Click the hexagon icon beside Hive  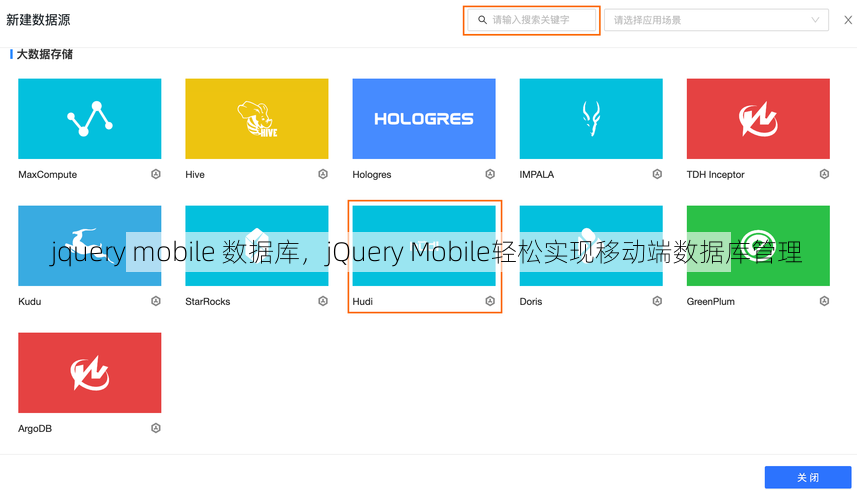click(323, 174)
